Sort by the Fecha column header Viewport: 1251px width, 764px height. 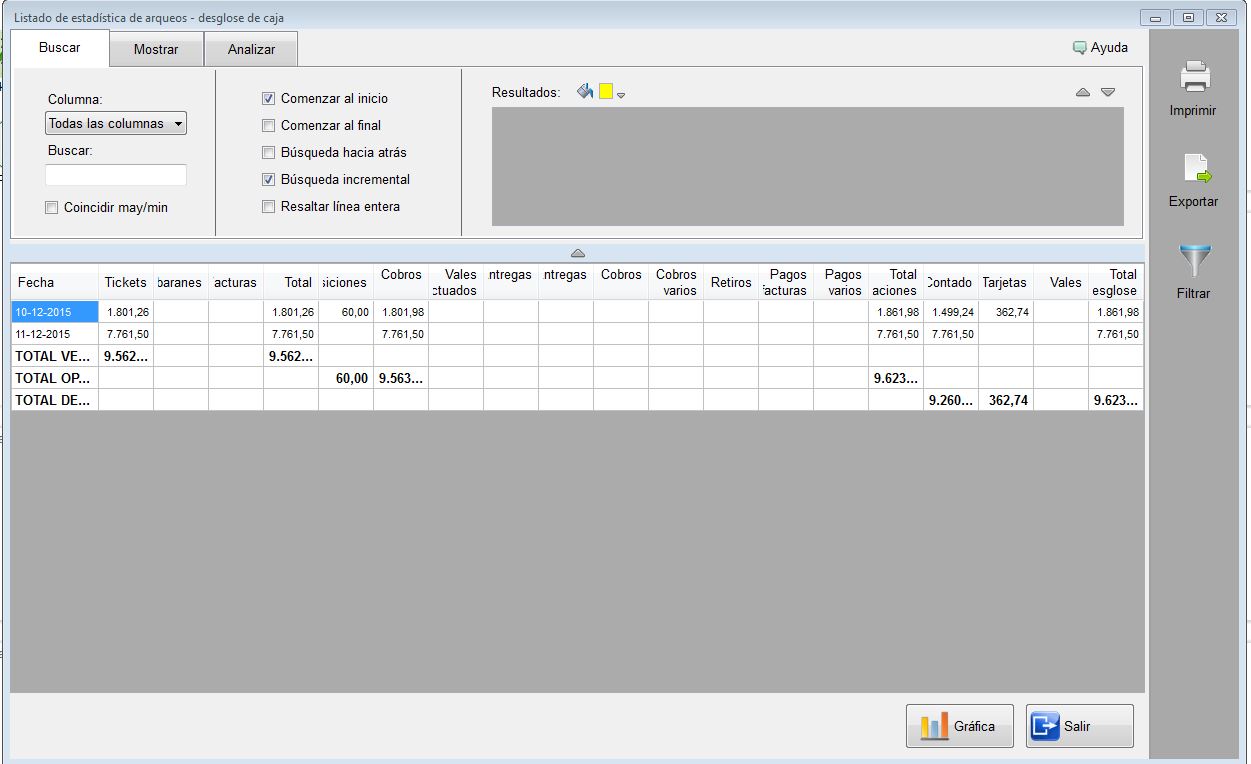pos(55,283)
